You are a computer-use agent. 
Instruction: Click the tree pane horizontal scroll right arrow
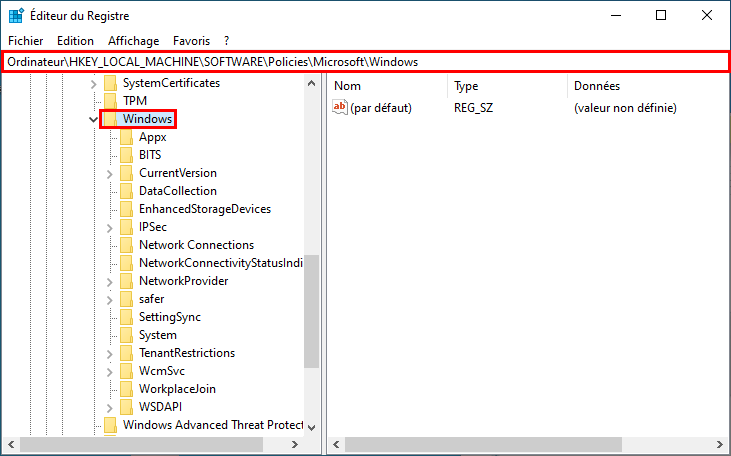coord(295,444)
